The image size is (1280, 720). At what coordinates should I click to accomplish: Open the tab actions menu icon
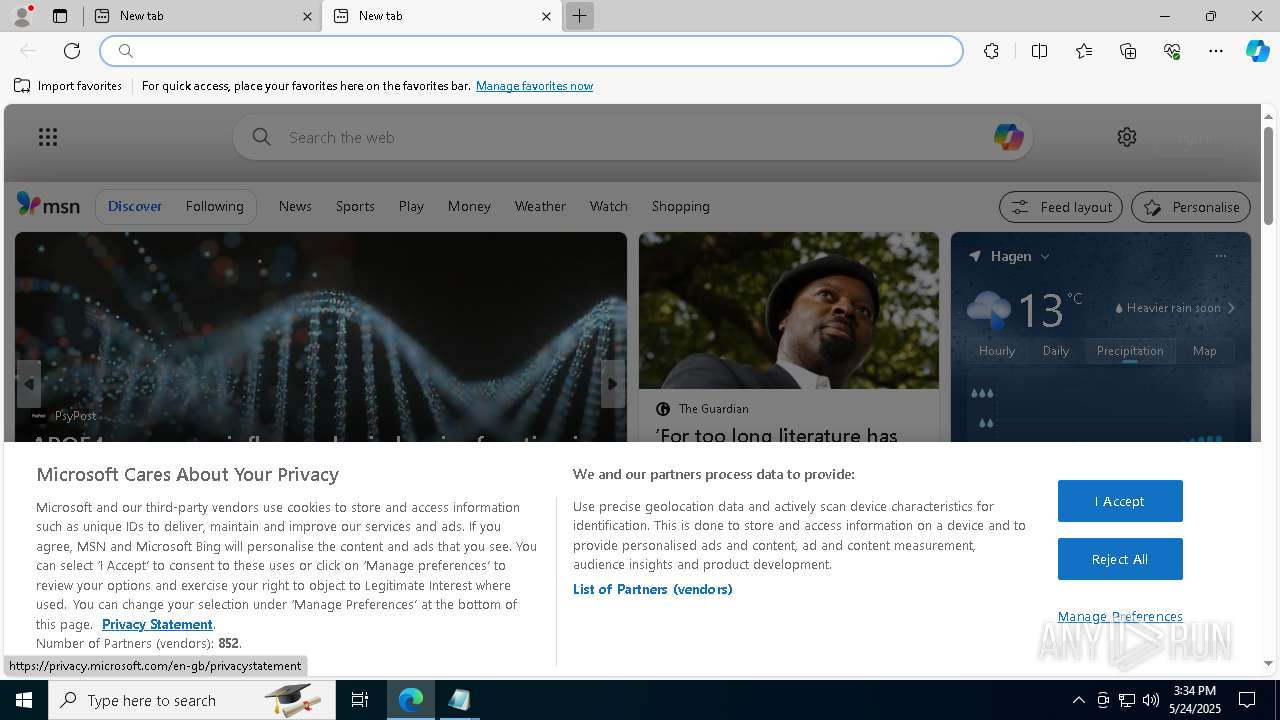pyautogui.click(x=60, y=16)
